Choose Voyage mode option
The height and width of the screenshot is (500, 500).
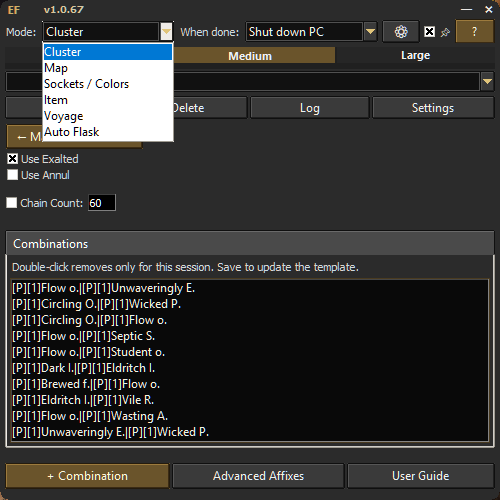click(x=108, y=116)
